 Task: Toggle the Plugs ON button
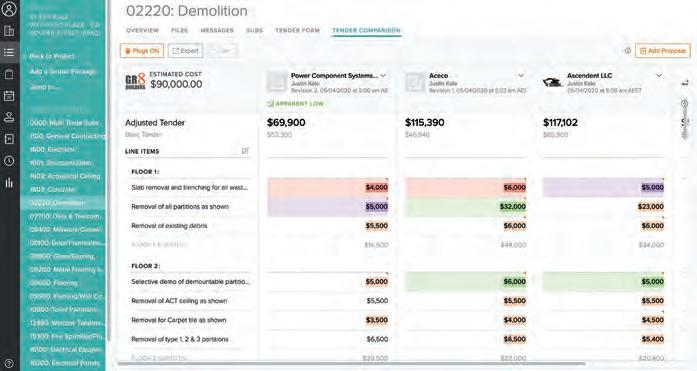142,51
